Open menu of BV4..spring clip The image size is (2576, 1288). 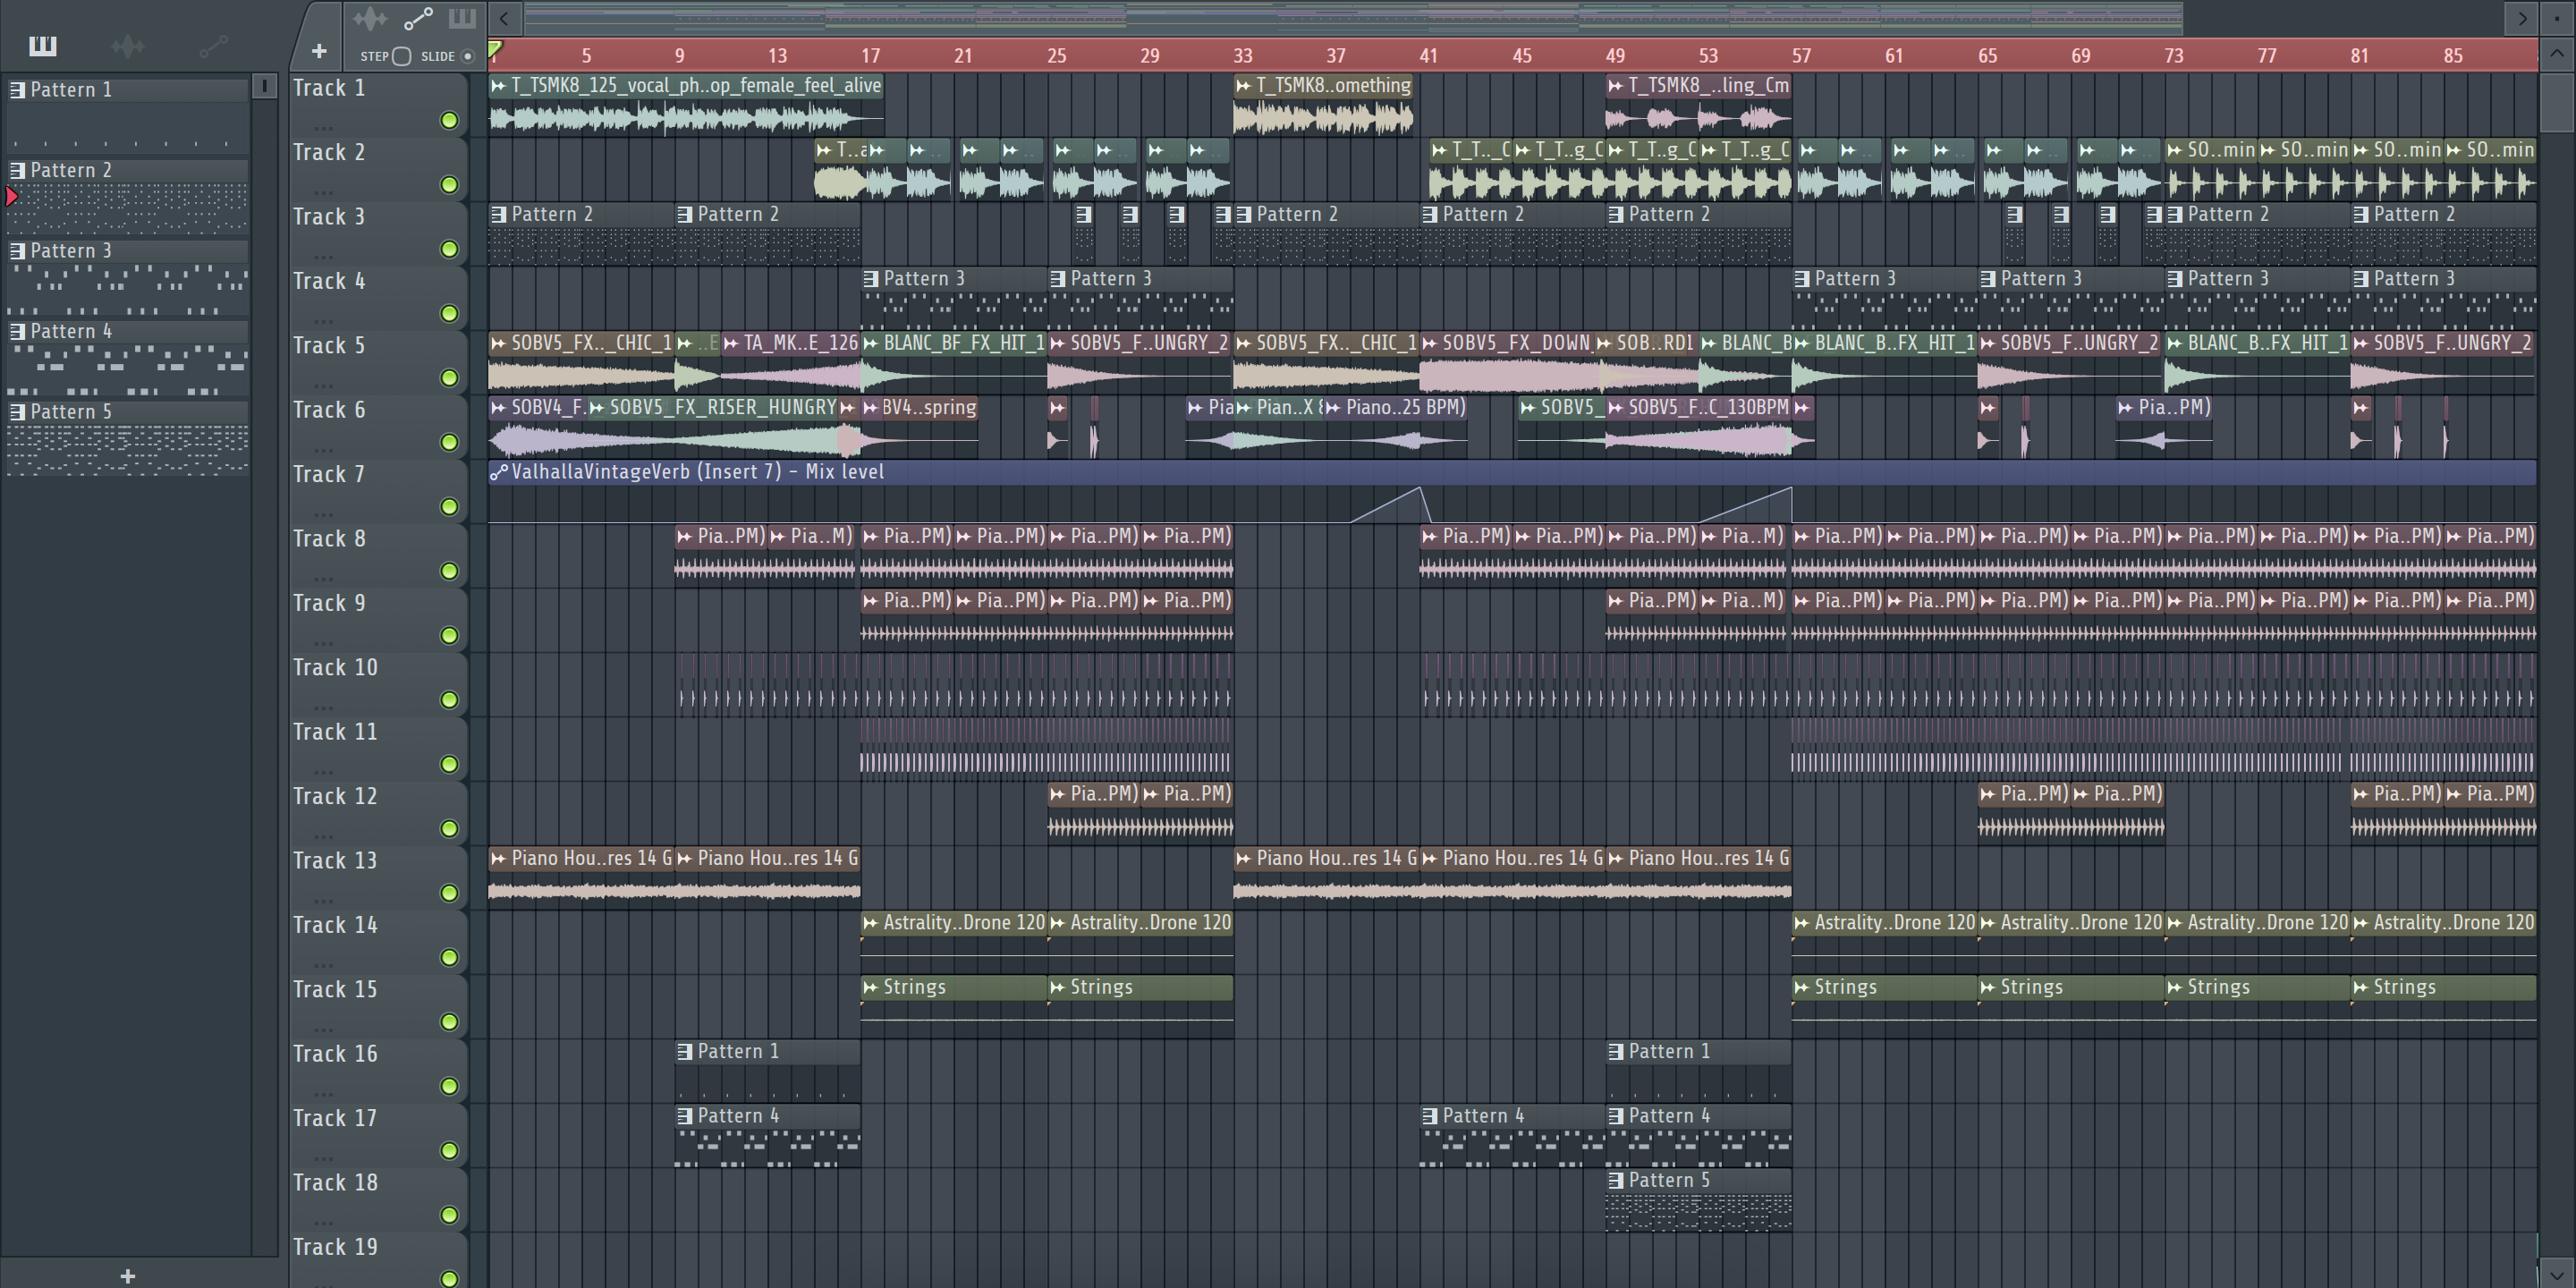point(870,408)
